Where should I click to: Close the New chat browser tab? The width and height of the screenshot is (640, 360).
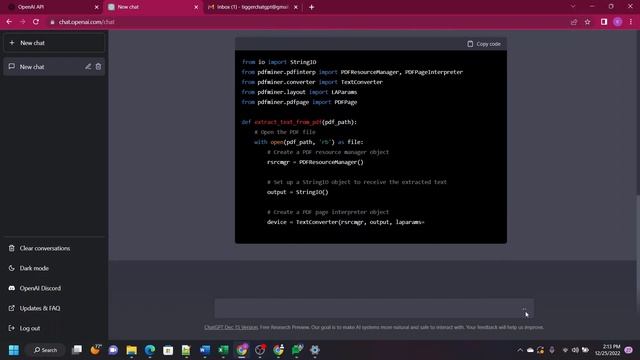[196, 7]
